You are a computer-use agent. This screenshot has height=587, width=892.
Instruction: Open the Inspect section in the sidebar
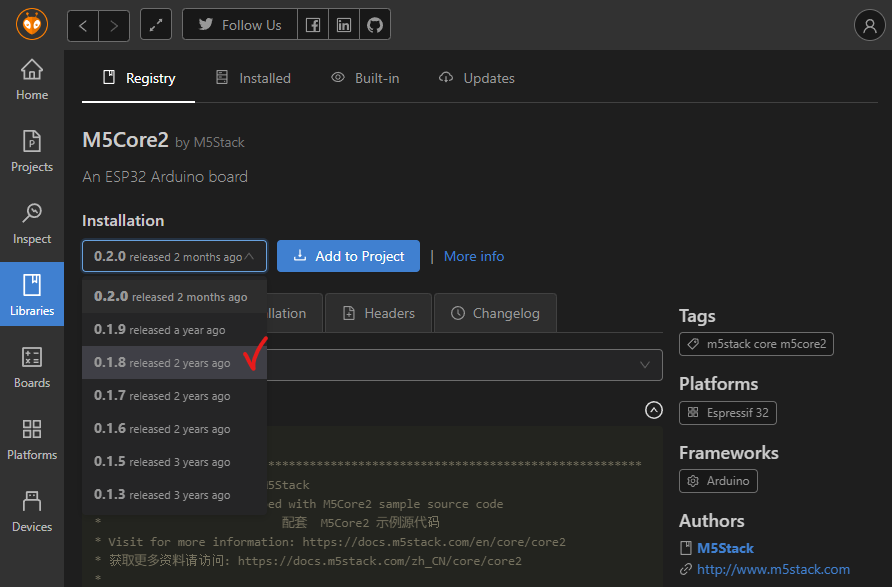(x=31, y=222)
